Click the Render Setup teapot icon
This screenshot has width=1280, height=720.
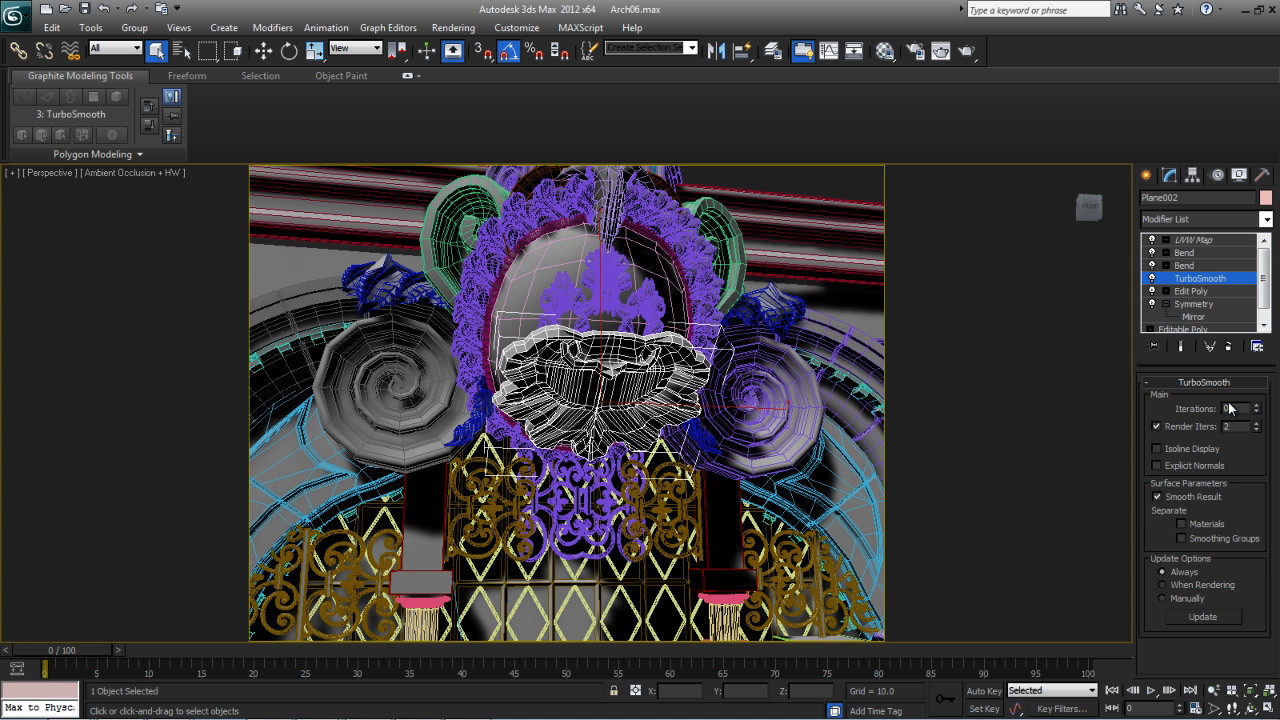click(x=915, y=51)
